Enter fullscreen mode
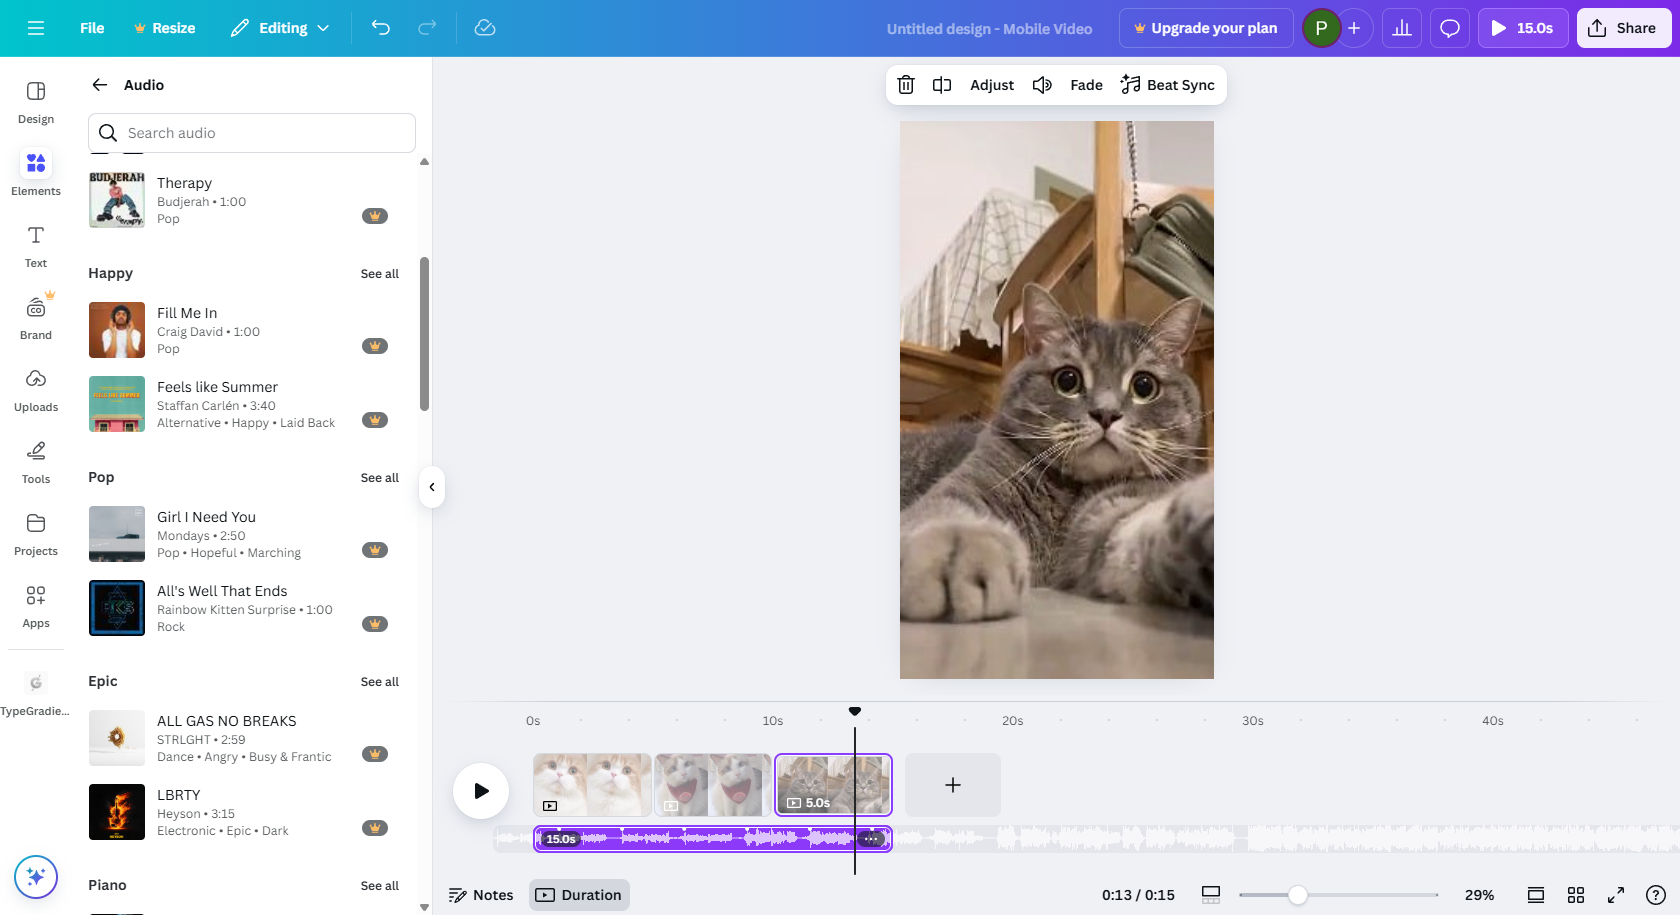 [x=1616, y=895]
